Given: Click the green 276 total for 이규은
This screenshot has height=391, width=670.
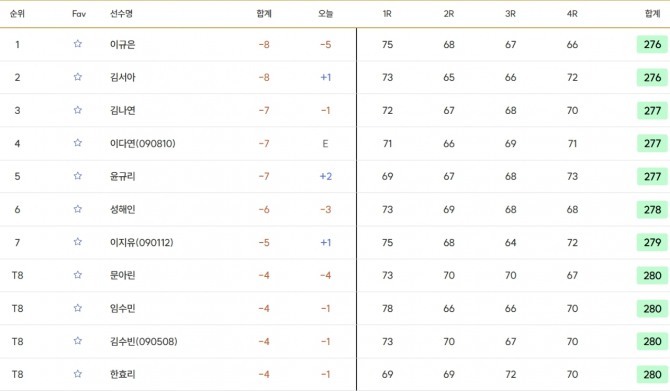Looking at the screenshot, I should (x=652, y=44).
